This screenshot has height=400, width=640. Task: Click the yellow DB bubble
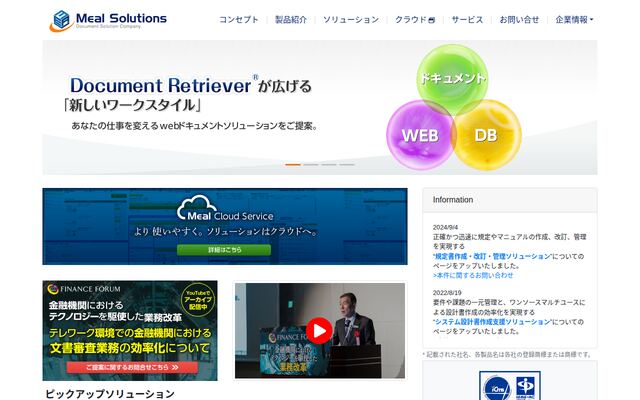point(487,136)
